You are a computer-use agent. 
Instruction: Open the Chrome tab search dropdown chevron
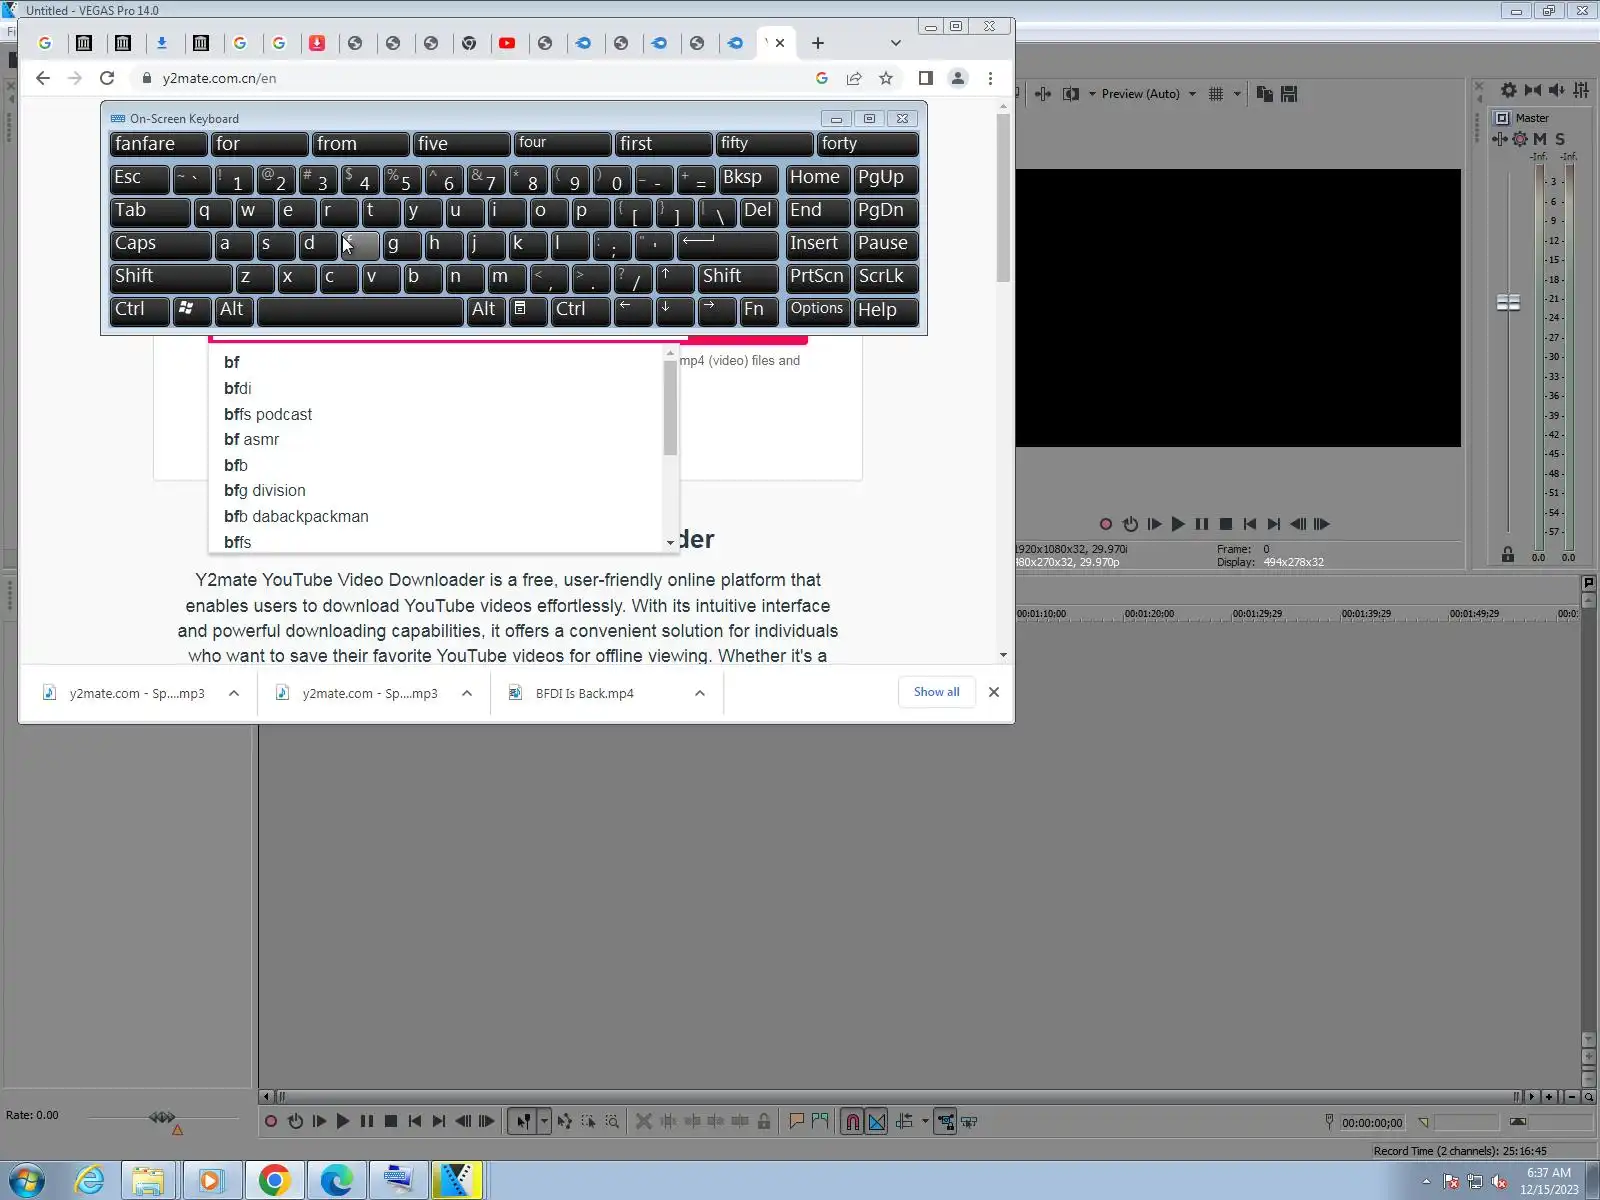click(x=896, y=43)
